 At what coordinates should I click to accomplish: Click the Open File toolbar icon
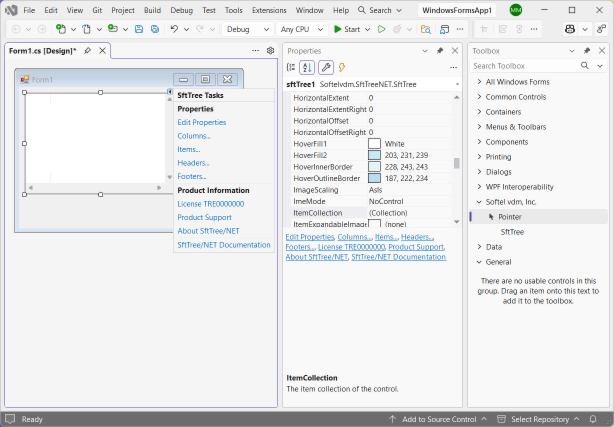86,29
